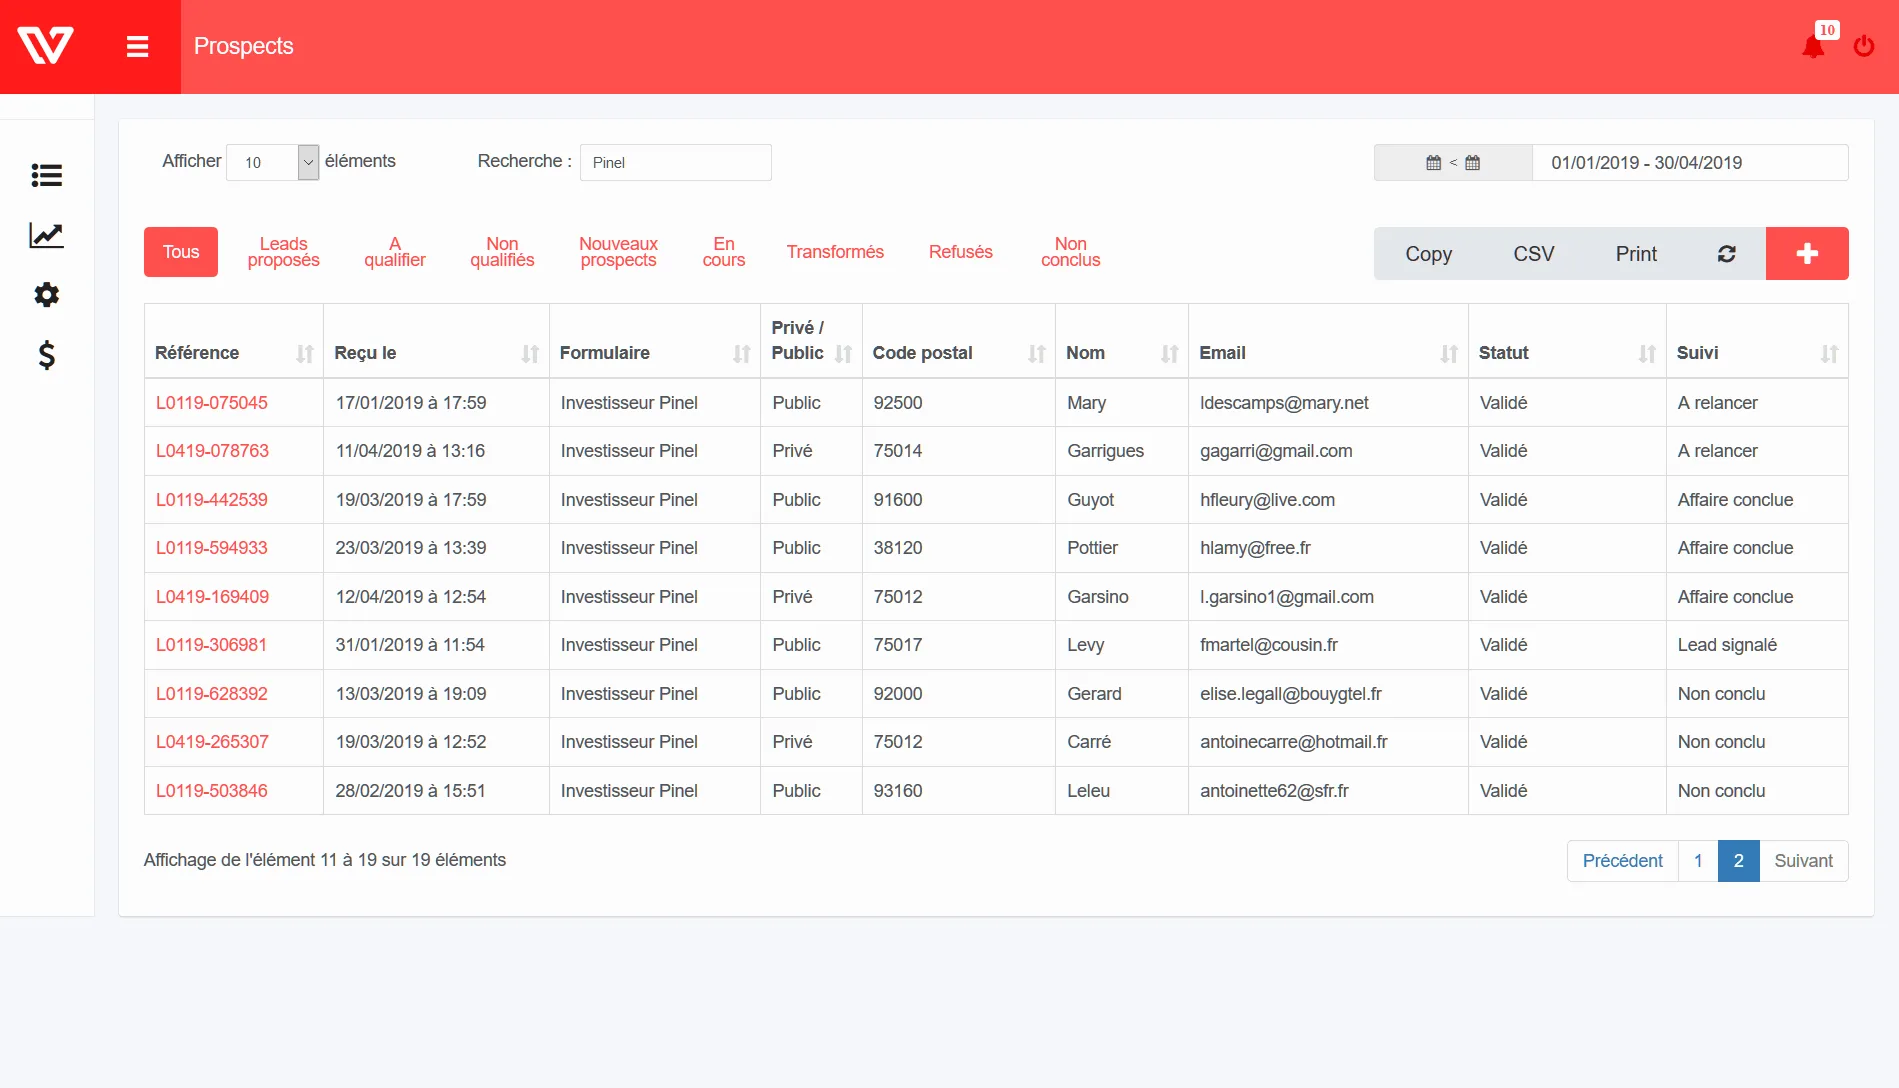Viewport: 1899px width, 1088px height.
Task: Click date 17/01/2019 à 17:59
Action: coord(411,403)
